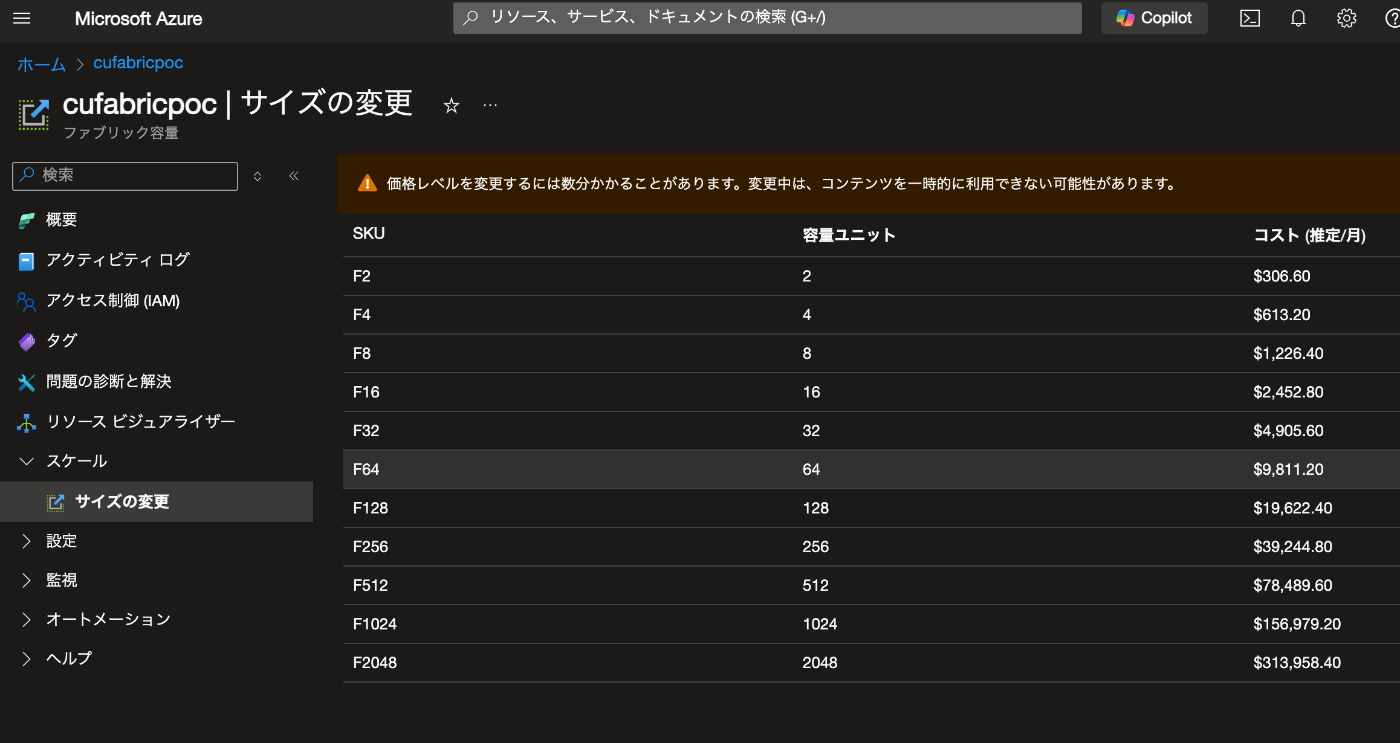Select the F2048 SKU row
The height and width of the screenshot is (743, 1400).
[x=871, y=663]
